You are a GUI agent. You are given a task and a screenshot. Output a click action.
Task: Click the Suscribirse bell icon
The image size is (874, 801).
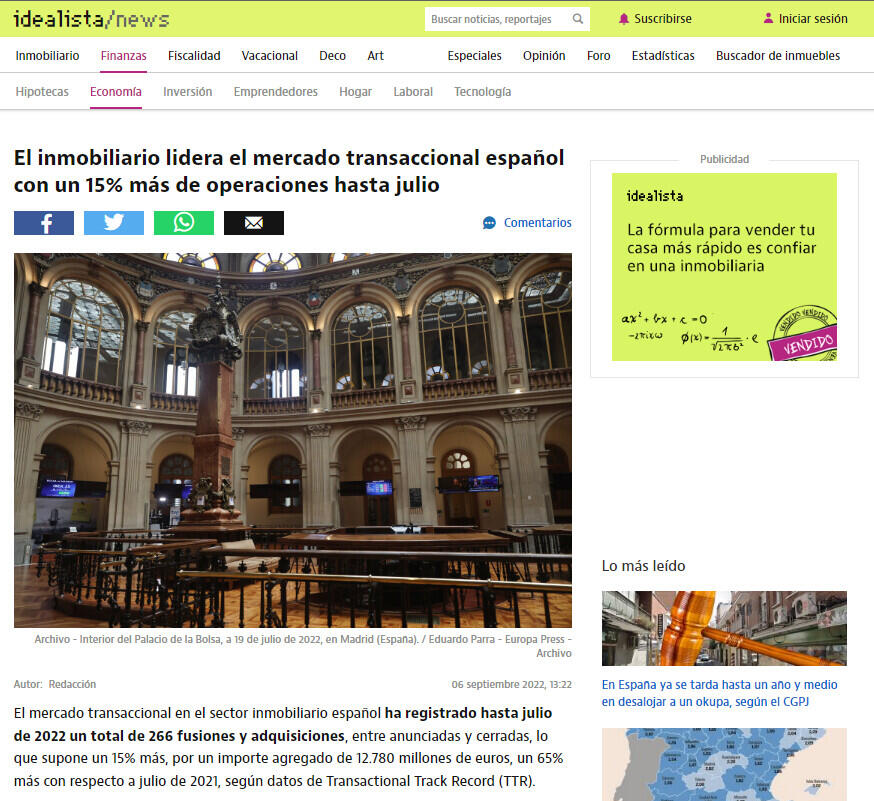click(624, 19)
